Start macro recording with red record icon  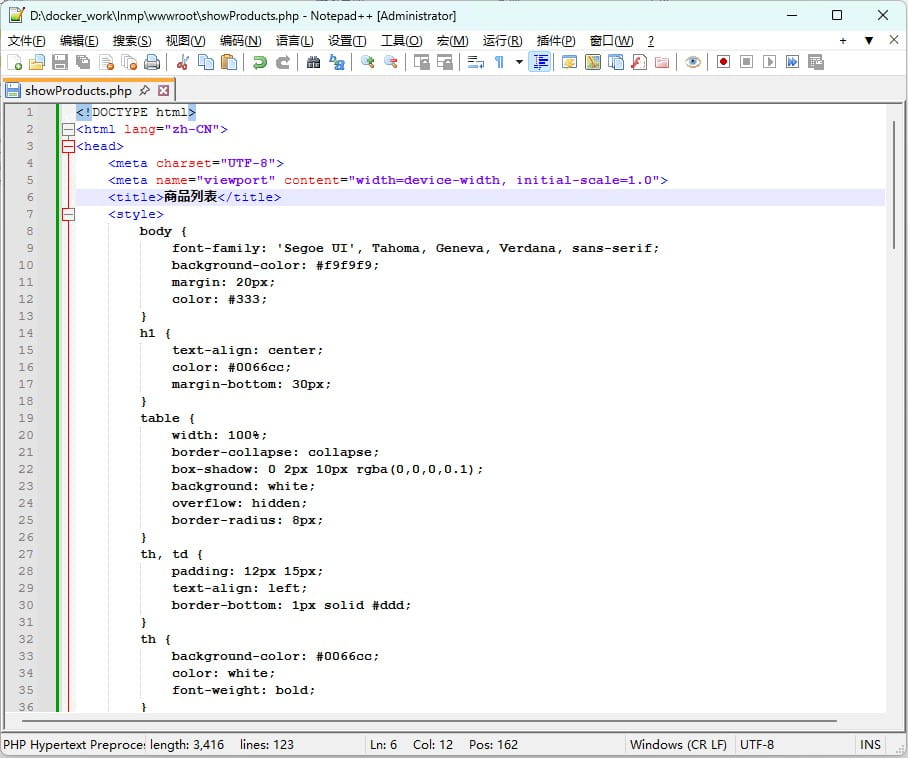[723, 62]
